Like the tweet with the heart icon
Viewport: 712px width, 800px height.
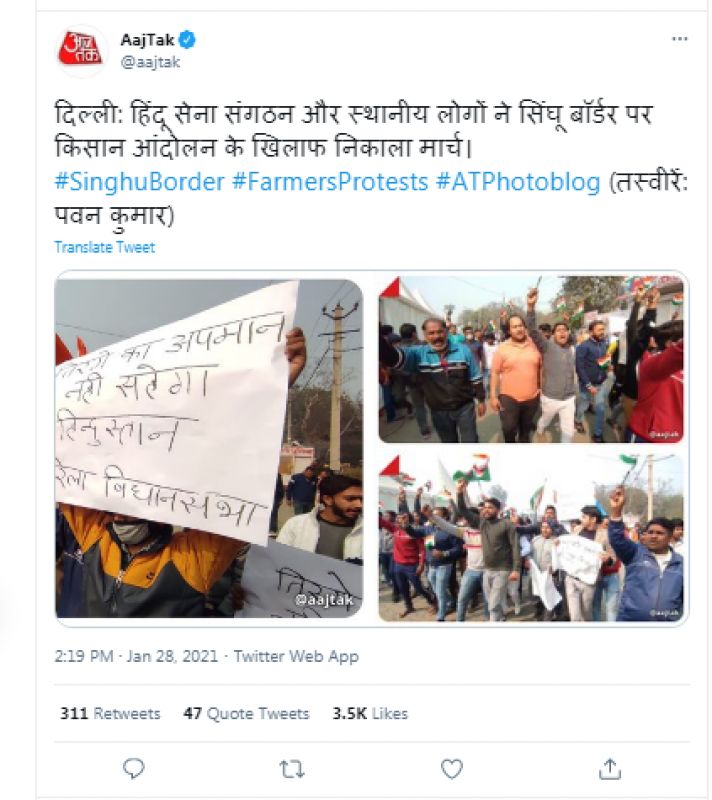pos(451,769)
